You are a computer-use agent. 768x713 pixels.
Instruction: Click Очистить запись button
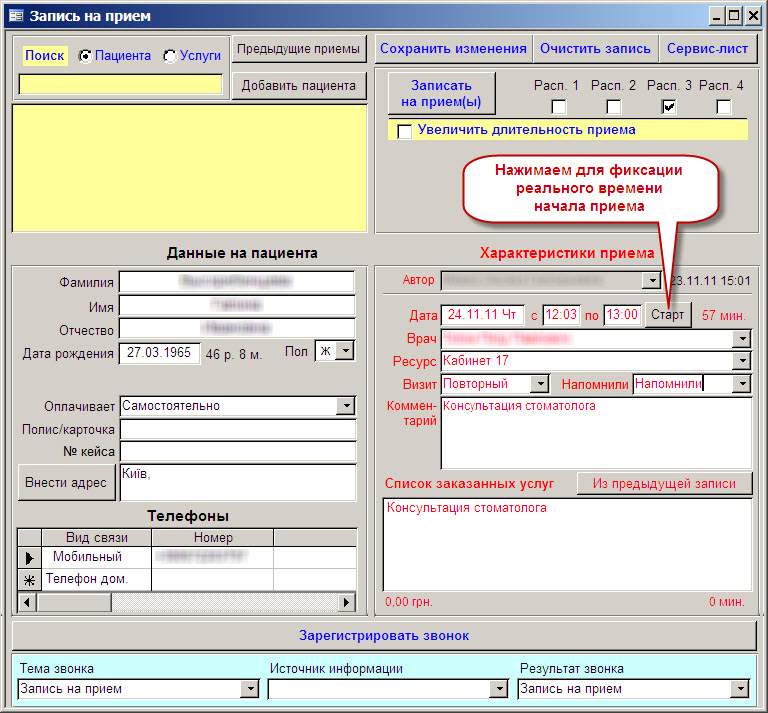pos(595,49)
